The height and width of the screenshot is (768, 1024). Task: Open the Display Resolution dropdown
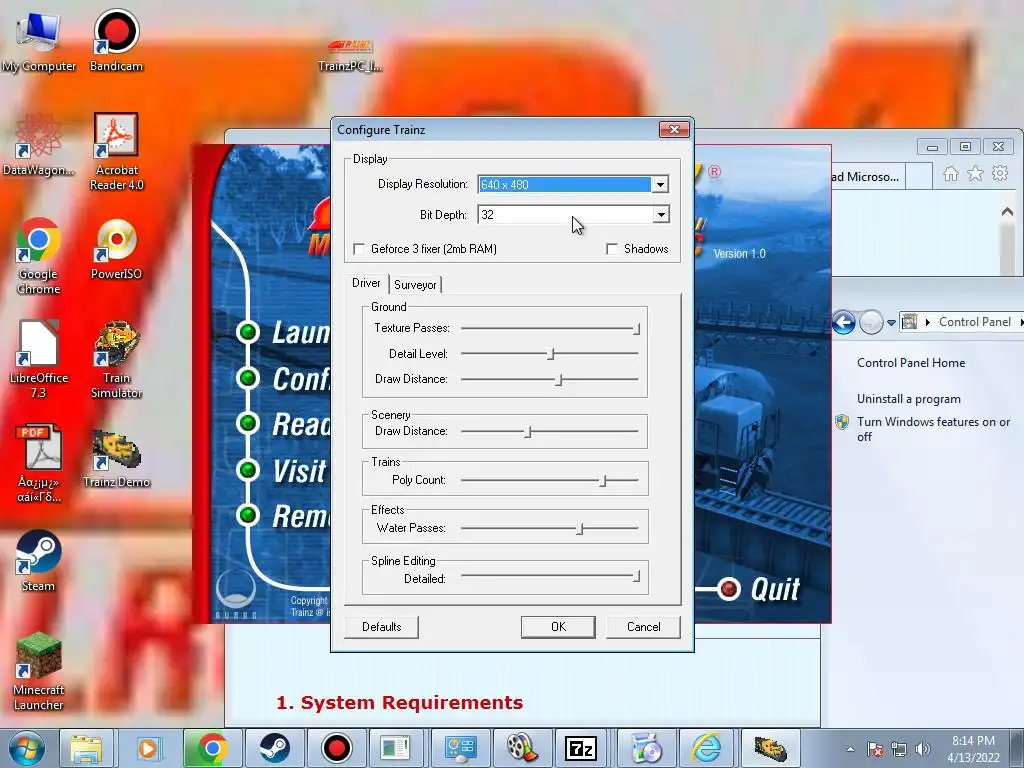pyautogui.click(x=660, y=184)
